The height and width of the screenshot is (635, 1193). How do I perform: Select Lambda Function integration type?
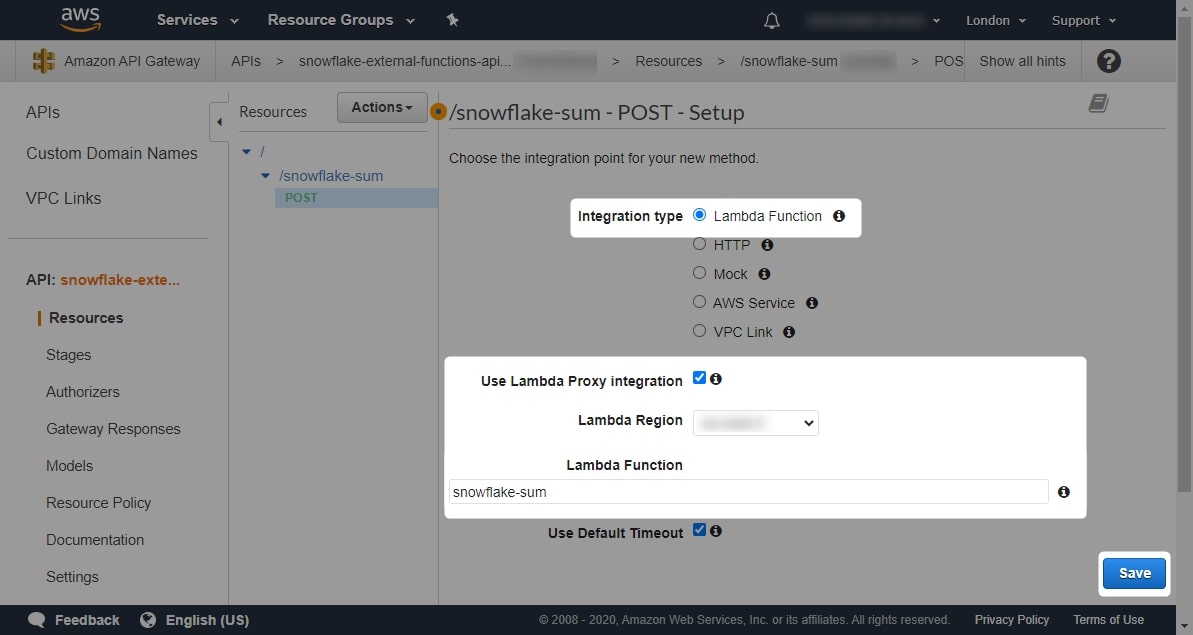click(699, 215)
